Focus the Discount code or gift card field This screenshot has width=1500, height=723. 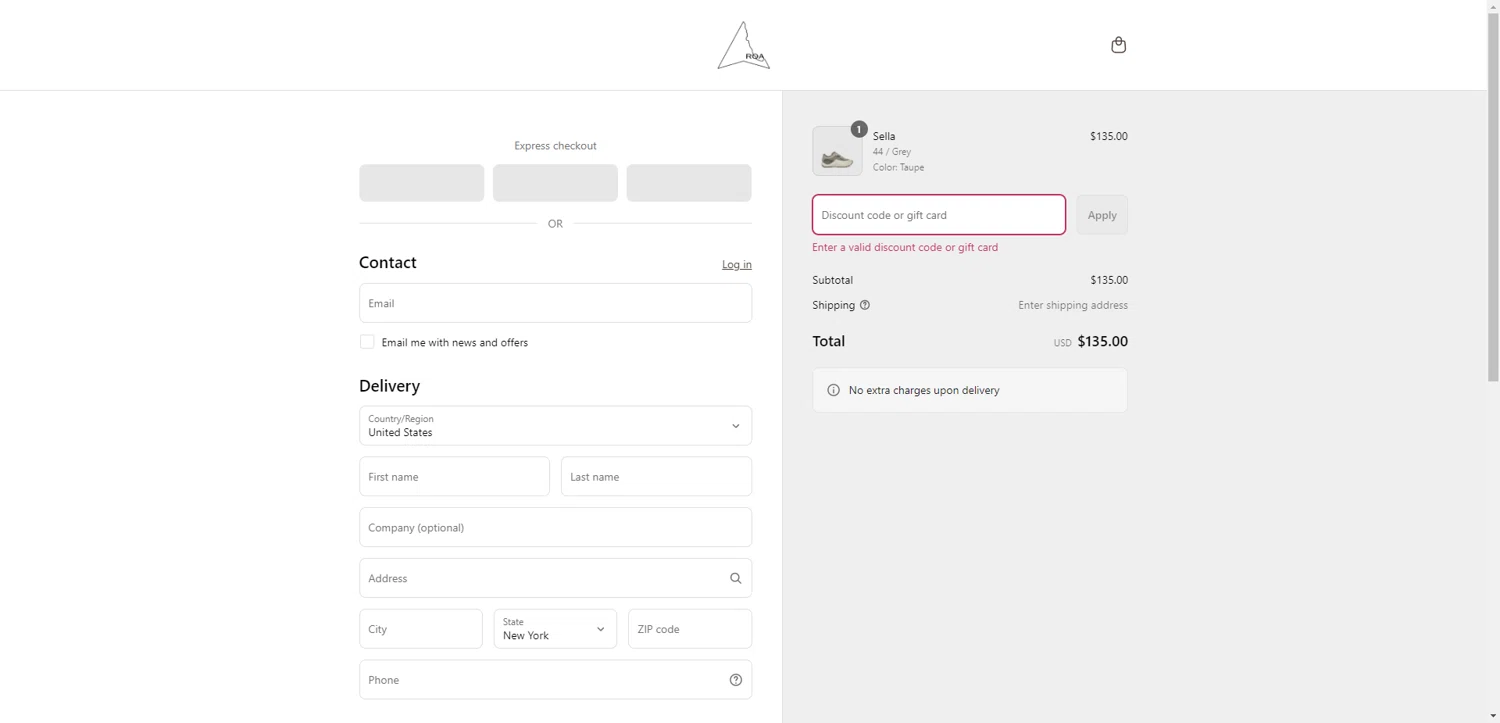(x=939, y=215)
